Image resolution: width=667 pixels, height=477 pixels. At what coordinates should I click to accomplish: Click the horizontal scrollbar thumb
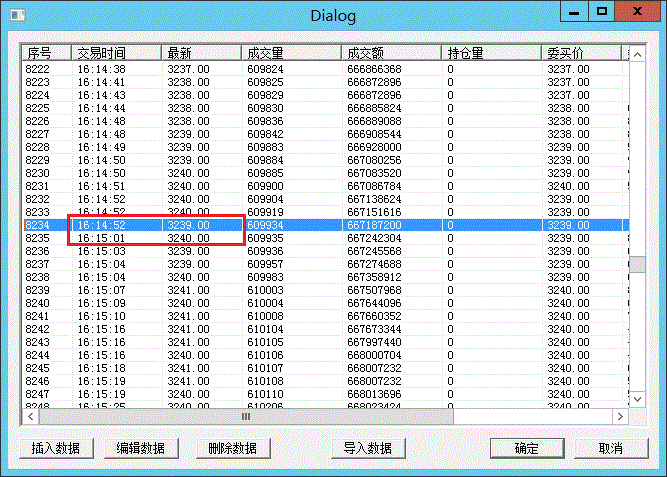coord(246,416)
